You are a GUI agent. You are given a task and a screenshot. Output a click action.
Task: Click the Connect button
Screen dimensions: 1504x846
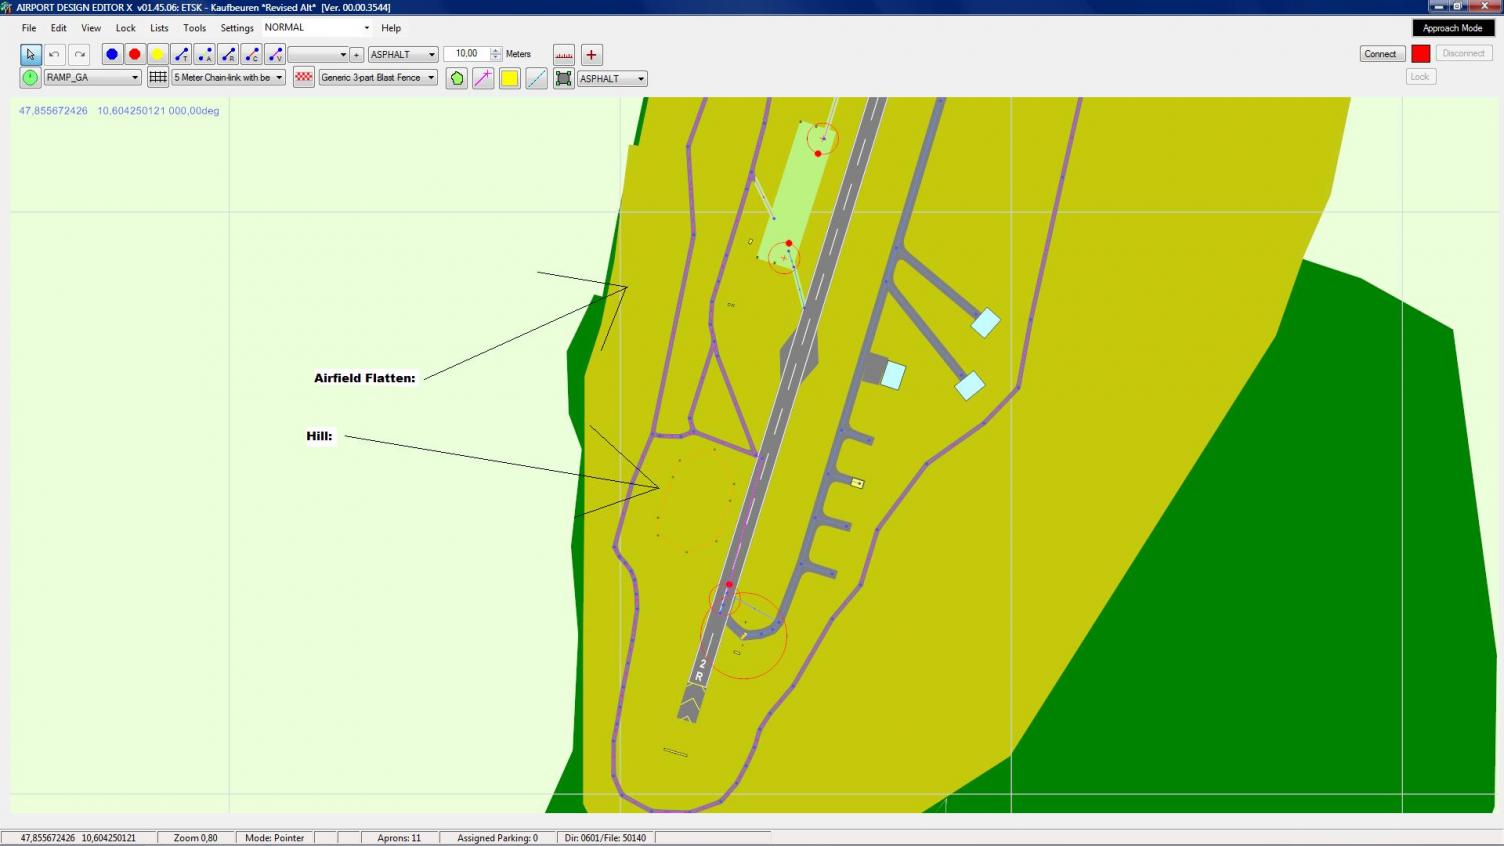click(x=1380, y=54)
